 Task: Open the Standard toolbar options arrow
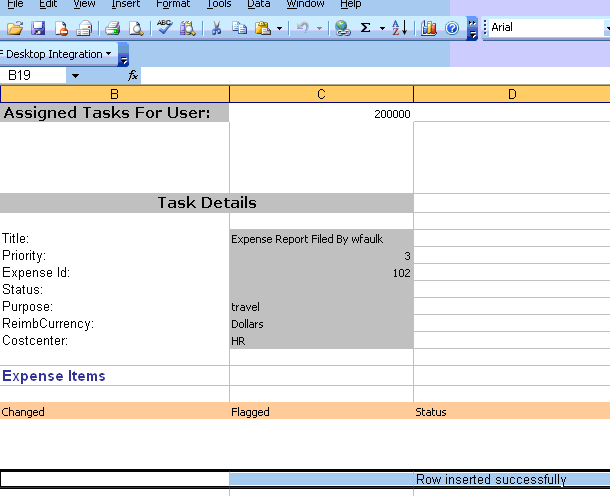click(x=472, y=28)
